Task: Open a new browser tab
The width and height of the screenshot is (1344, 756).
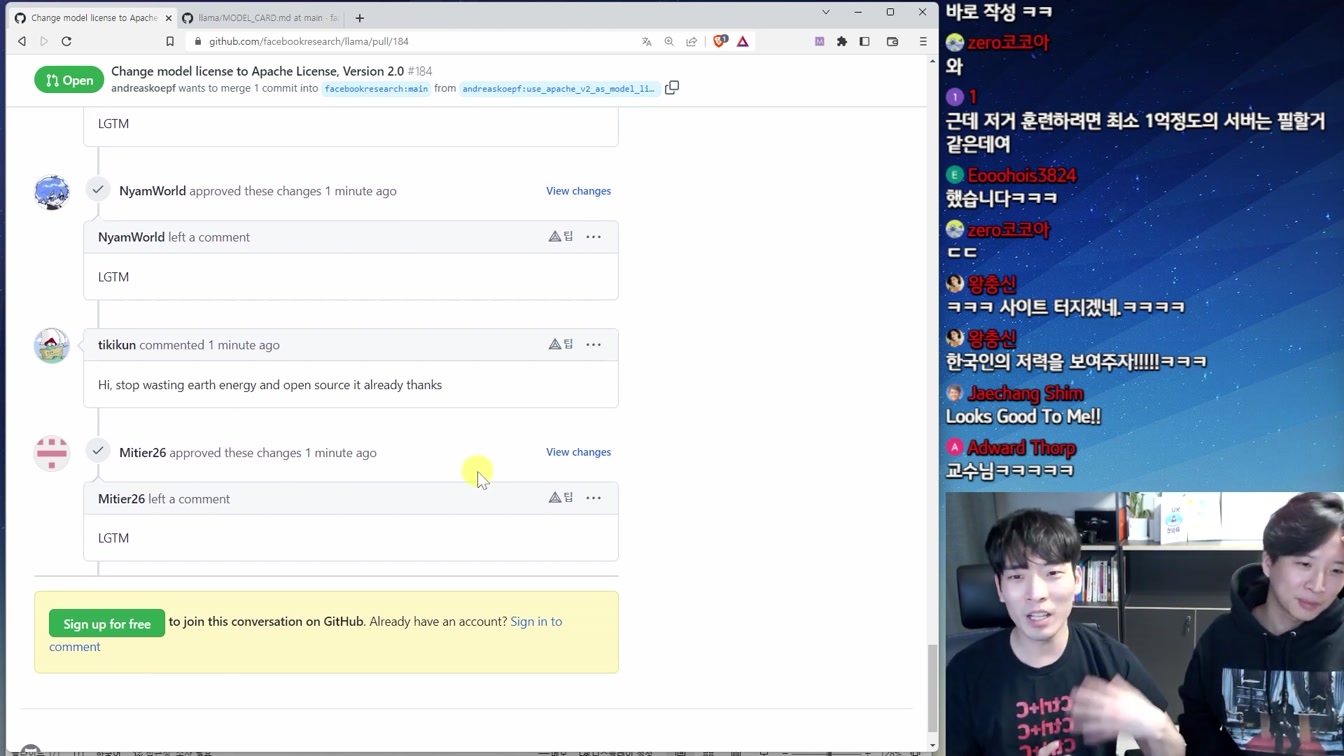Action: [360, 18]
